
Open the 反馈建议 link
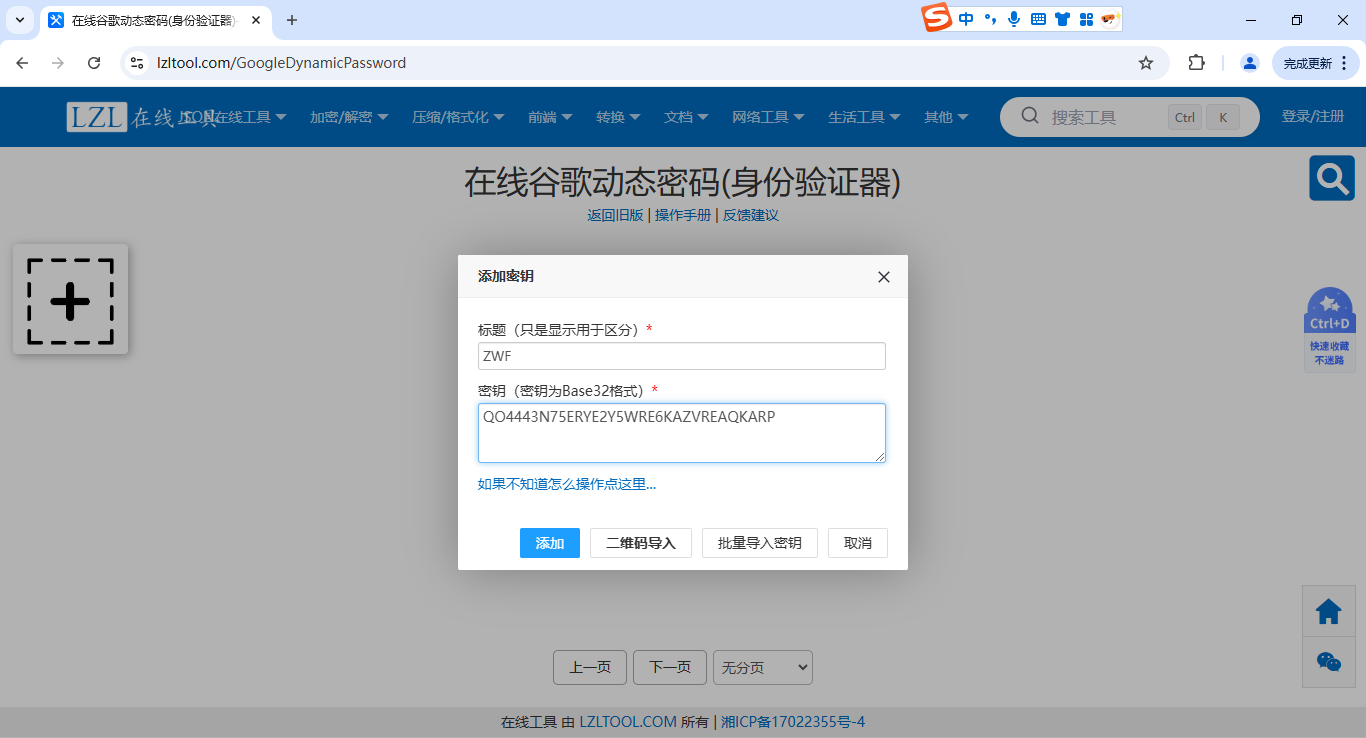click(x=751, y=215)
